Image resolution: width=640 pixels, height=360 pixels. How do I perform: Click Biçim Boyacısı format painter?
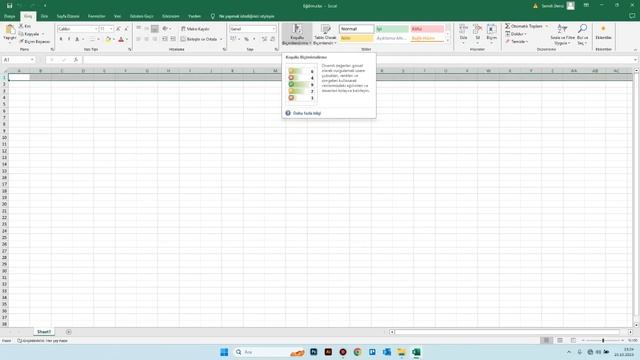pos(35,41)
